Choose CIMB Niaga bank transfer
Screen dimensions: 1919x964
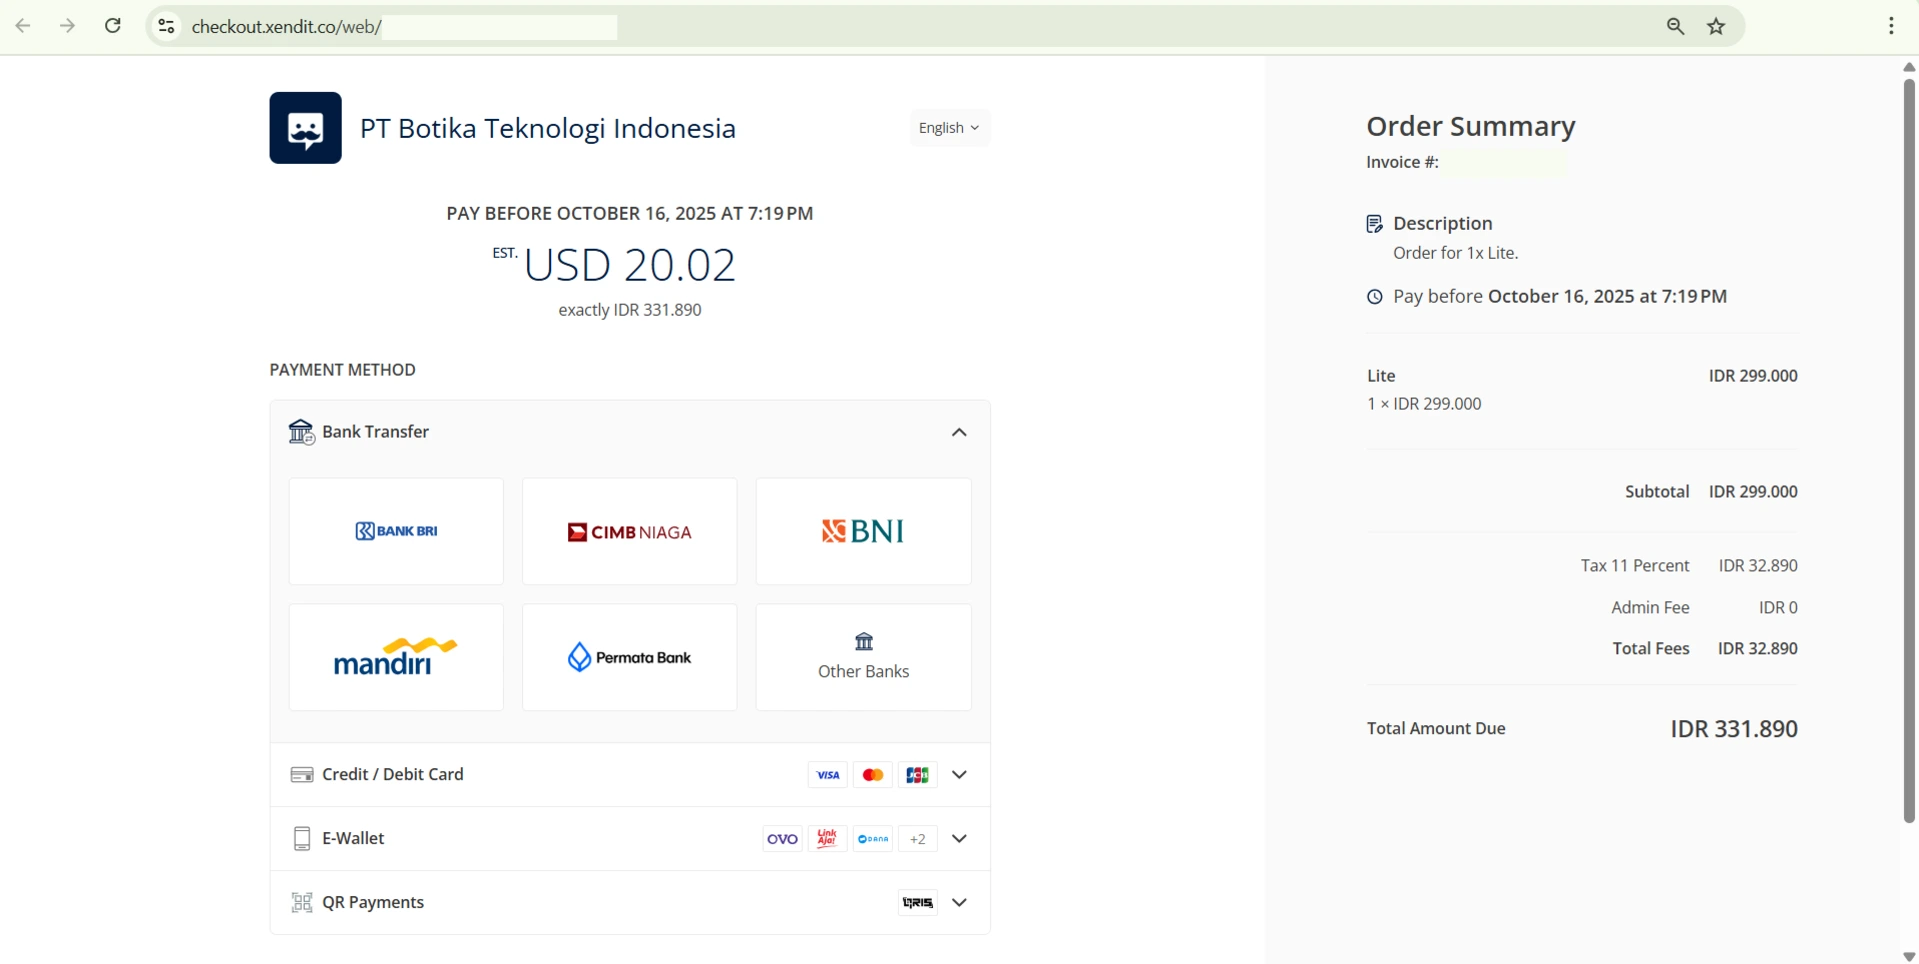[x=629, y=531]
